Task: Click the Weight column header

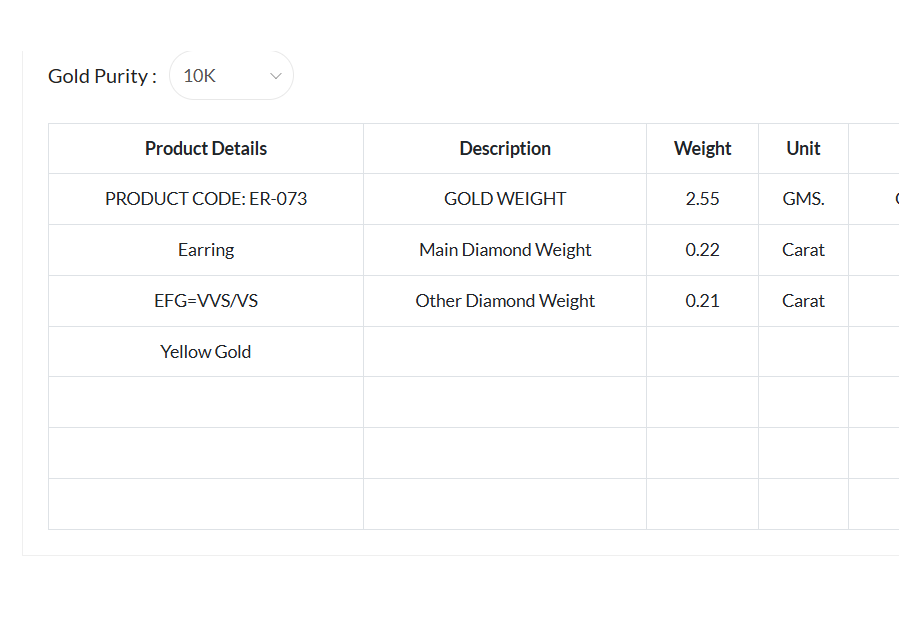Action: click(x=702, y=149)
